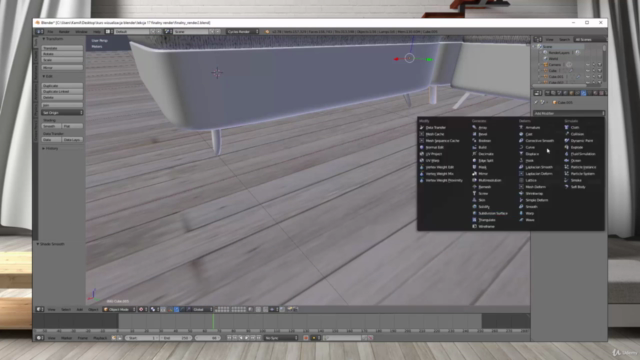The image size is (640, 360).
Task: Add the Remesh modifier
Action: pyautogui.click(x=484, y=187)
